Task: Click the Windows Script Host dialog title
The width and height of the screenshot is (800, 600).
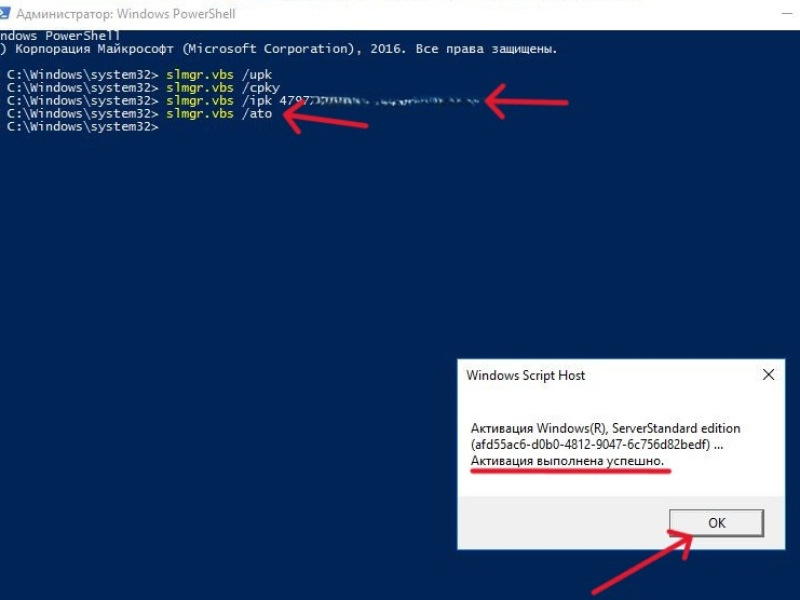Action: 526,376
